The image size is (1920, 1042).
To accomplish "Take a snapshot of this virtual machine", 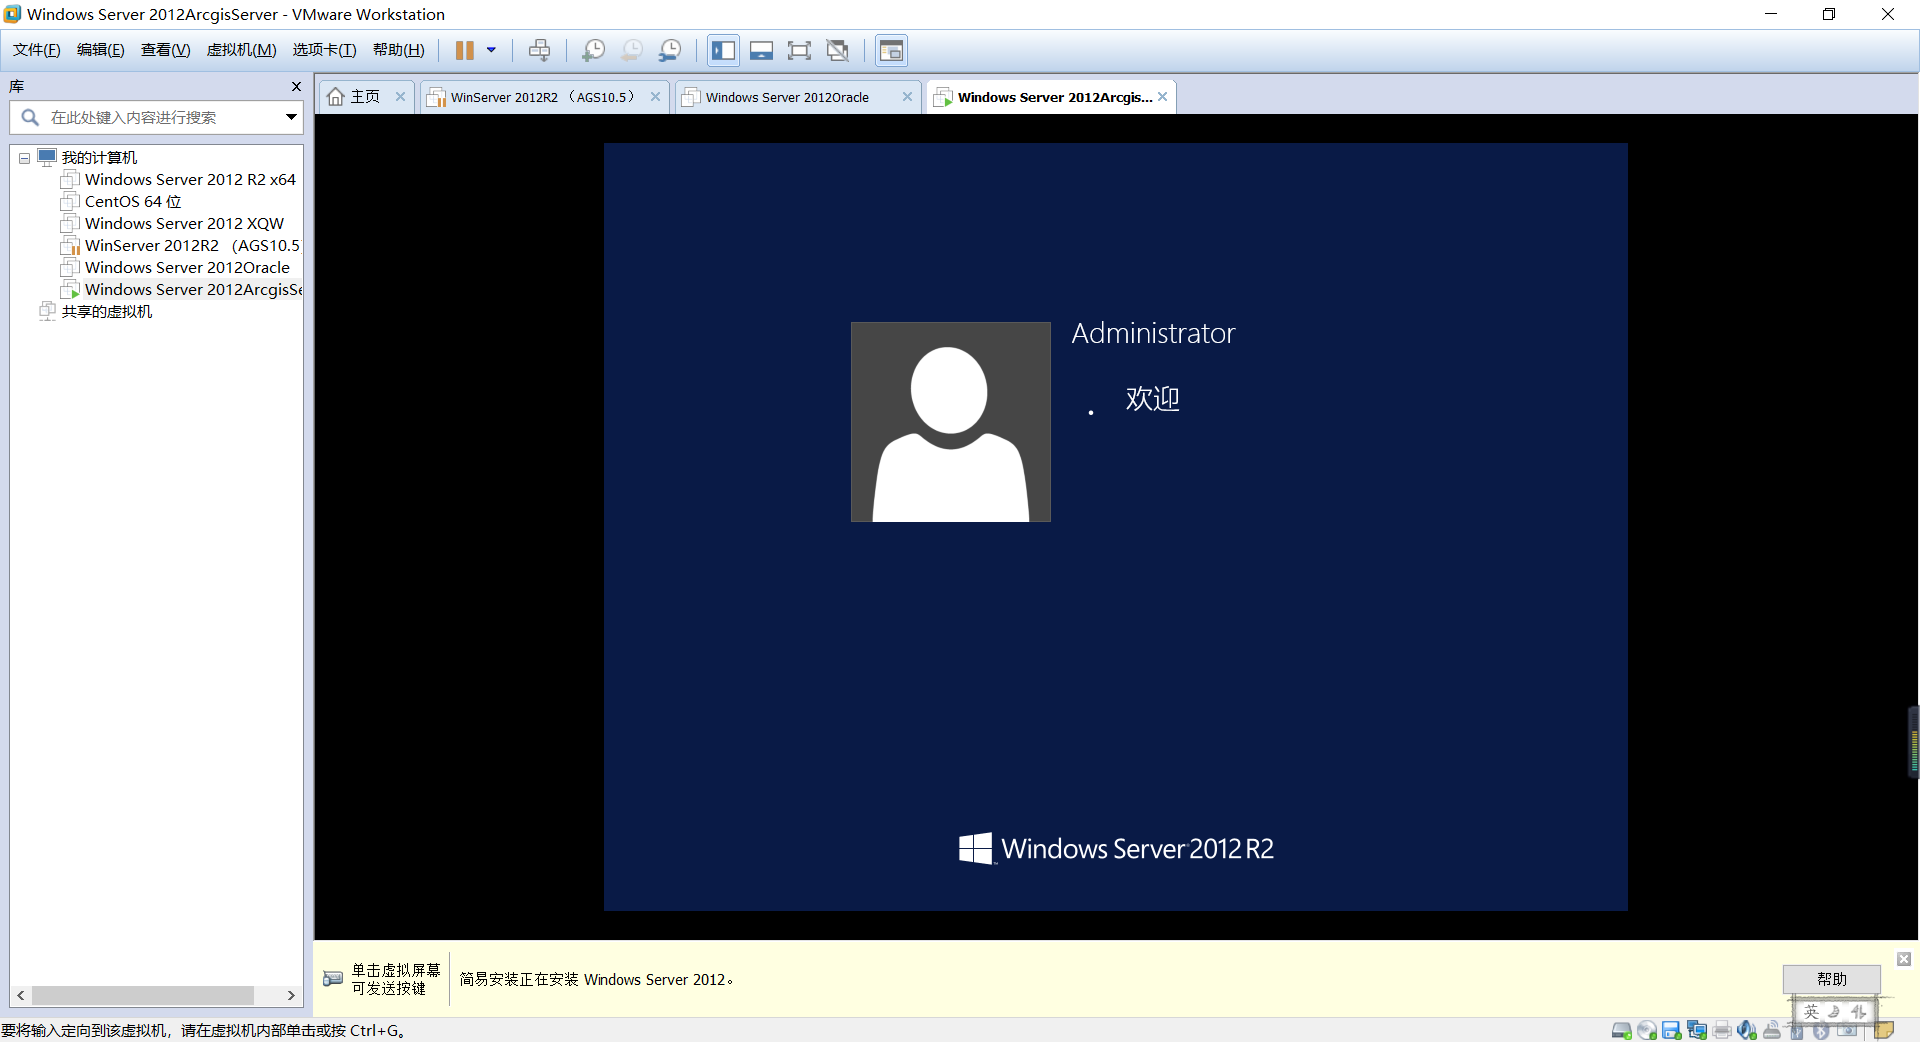I will 594,50.
